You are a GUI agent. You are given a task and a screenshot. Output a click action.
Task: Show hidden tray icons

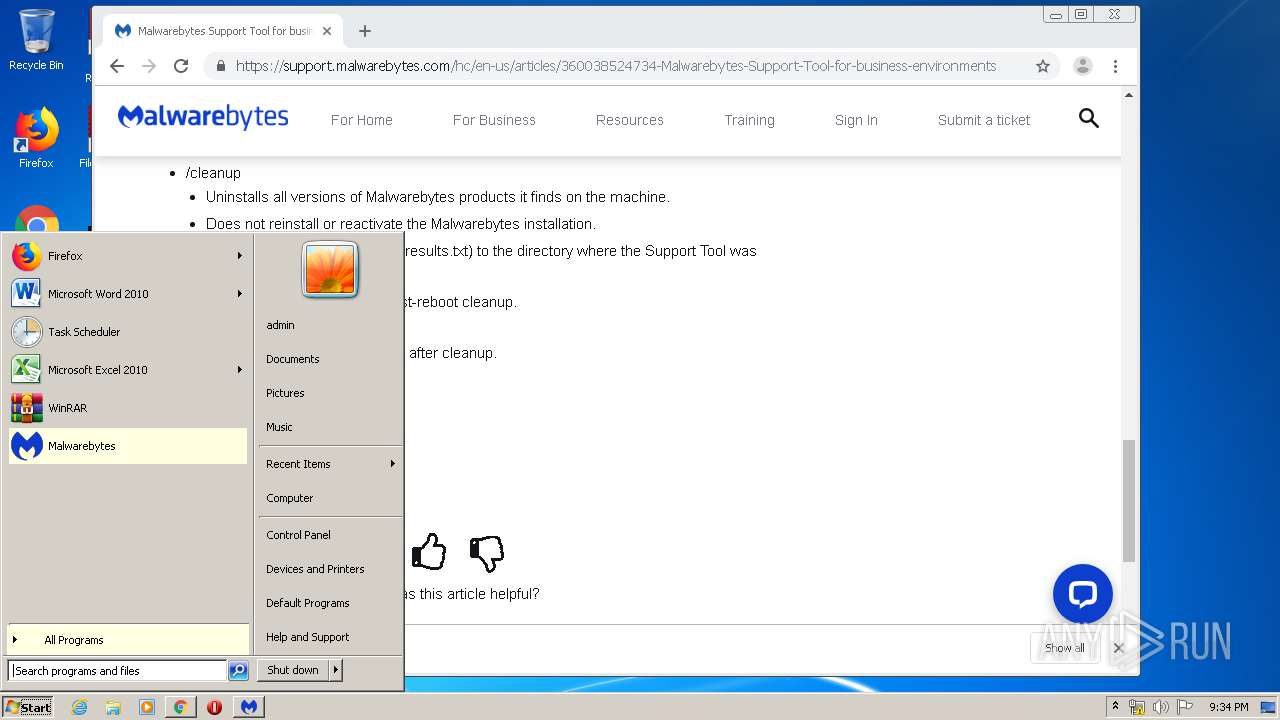1115,707
